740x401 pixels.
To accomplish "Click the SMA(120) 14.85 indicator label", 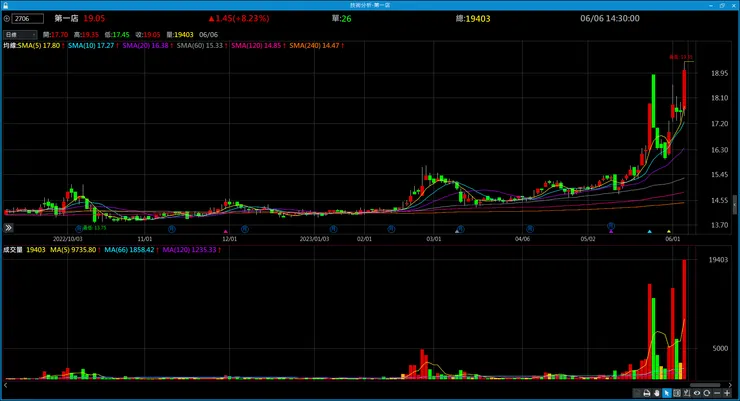I will 256,46.
